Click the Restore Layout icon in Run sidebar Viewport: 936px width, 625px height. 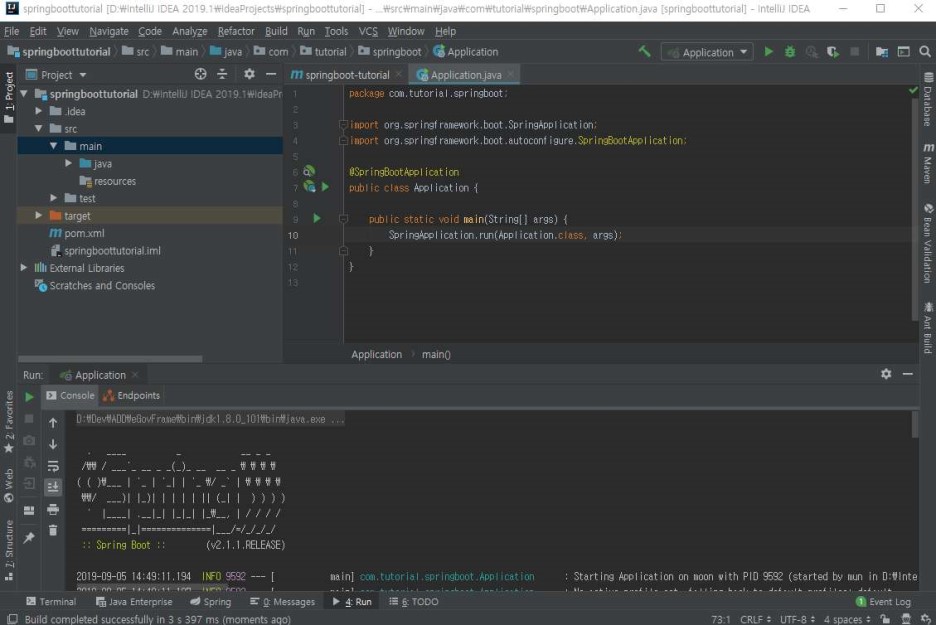pos(29,510)
